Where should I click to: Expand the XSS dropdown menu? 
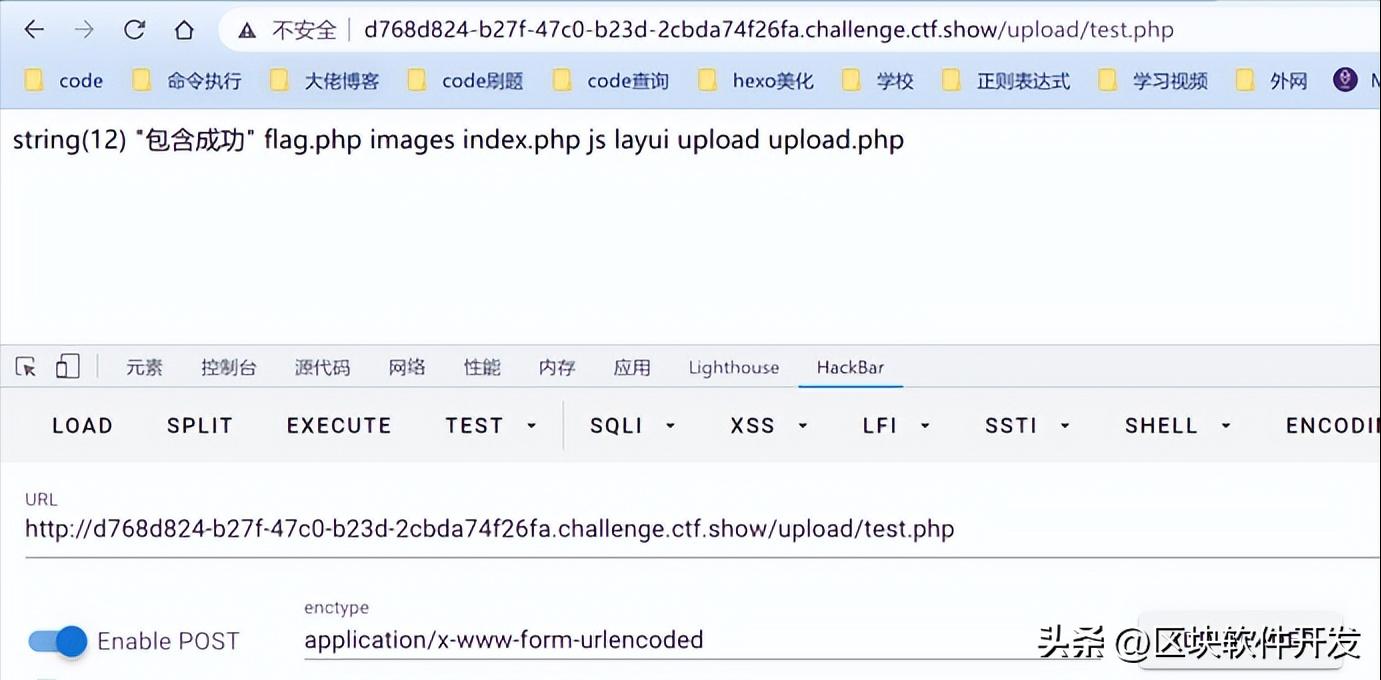point(768,425)
